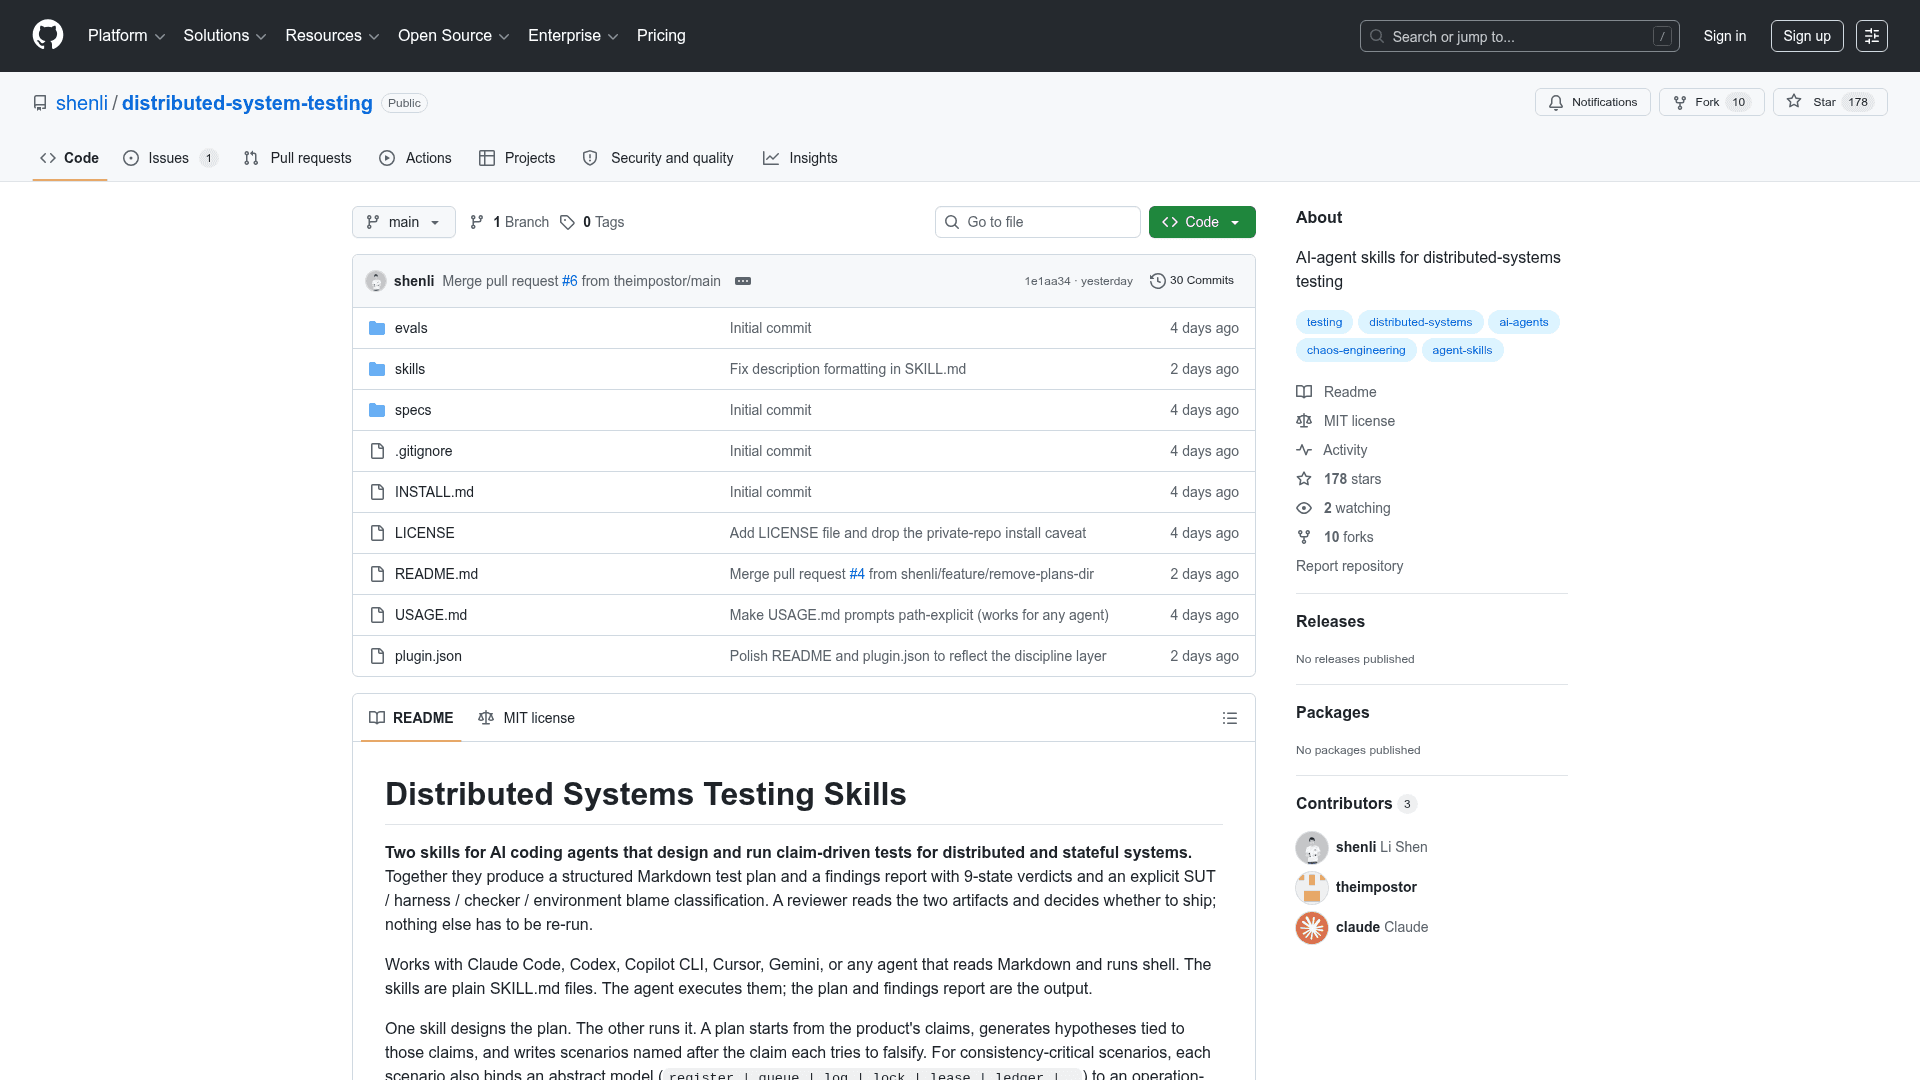Click the skills folder icon

pos(377,369)
